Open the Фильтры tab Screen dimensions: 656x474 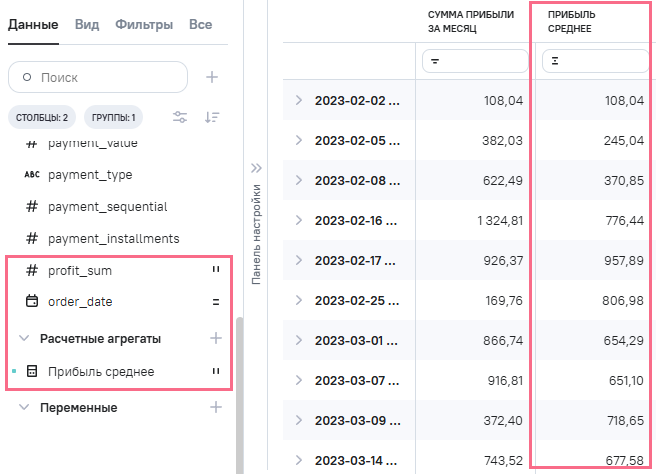coord(144,24)
